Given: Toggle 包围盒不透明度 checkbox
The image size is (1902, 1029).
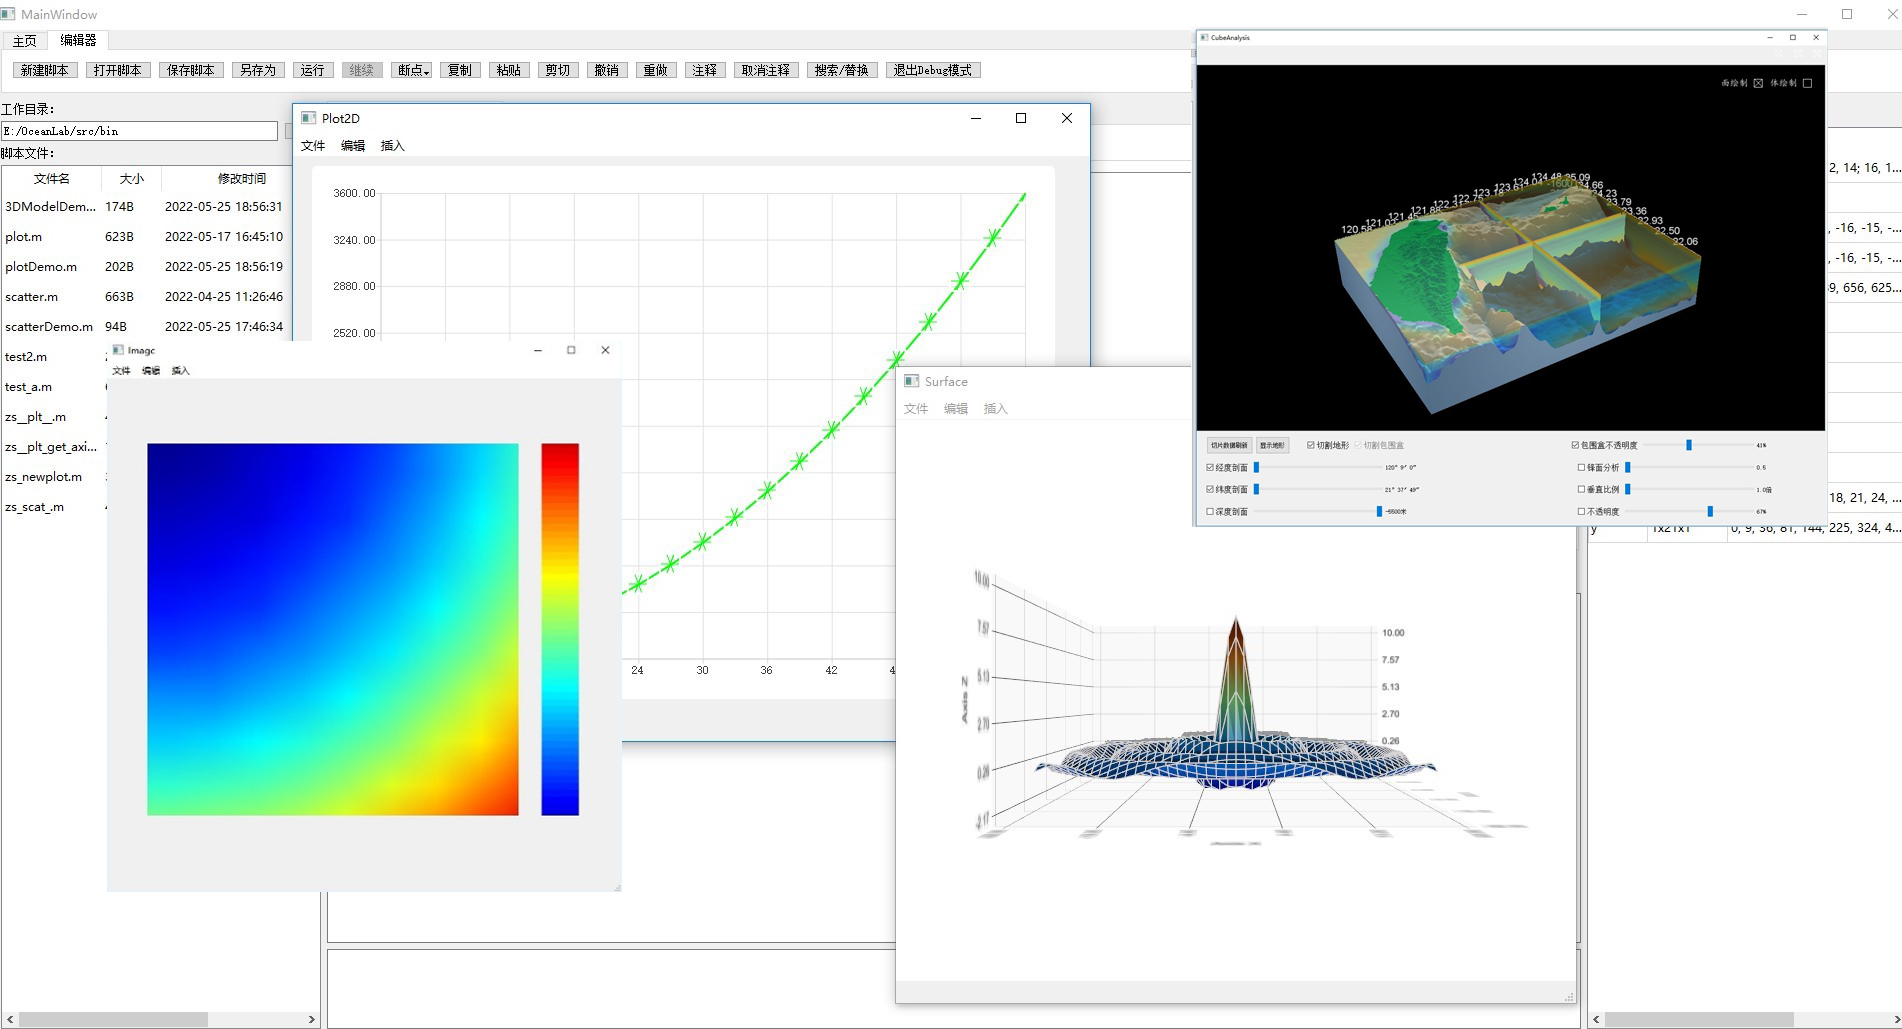Looking at the screenshot, I should point(1575,446).
